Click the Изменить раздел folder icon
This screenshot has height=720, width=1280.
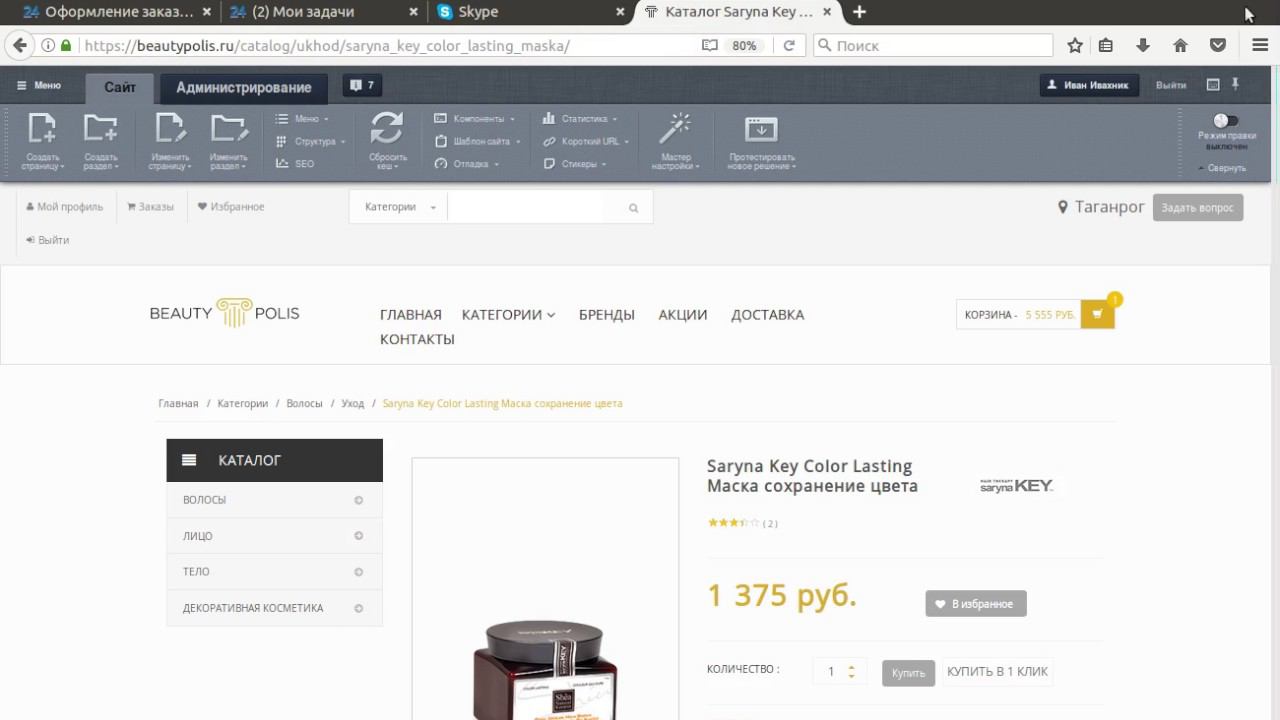pos(229,129)
